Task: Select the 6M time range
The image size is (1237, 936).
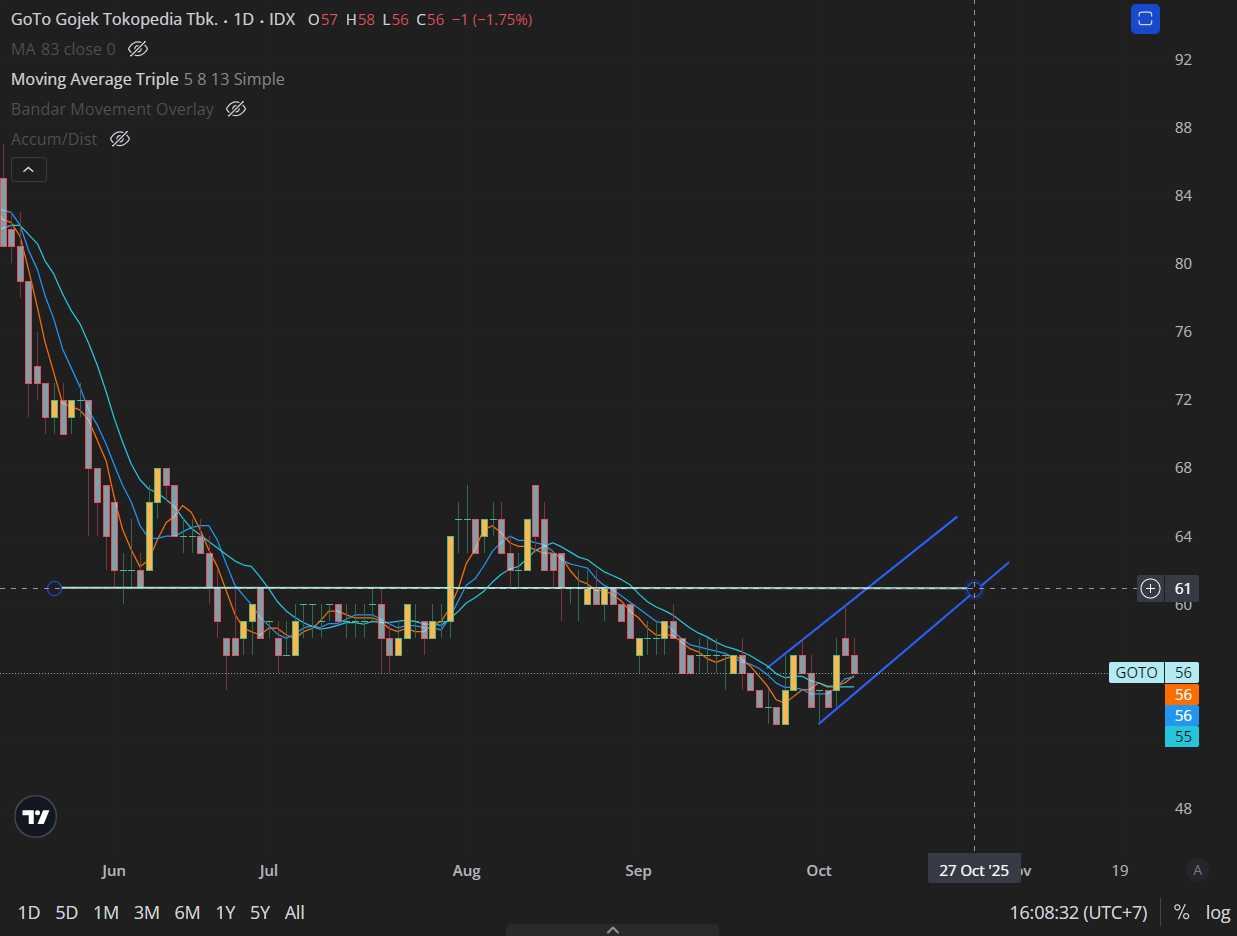Action: [x=187, y=912]
